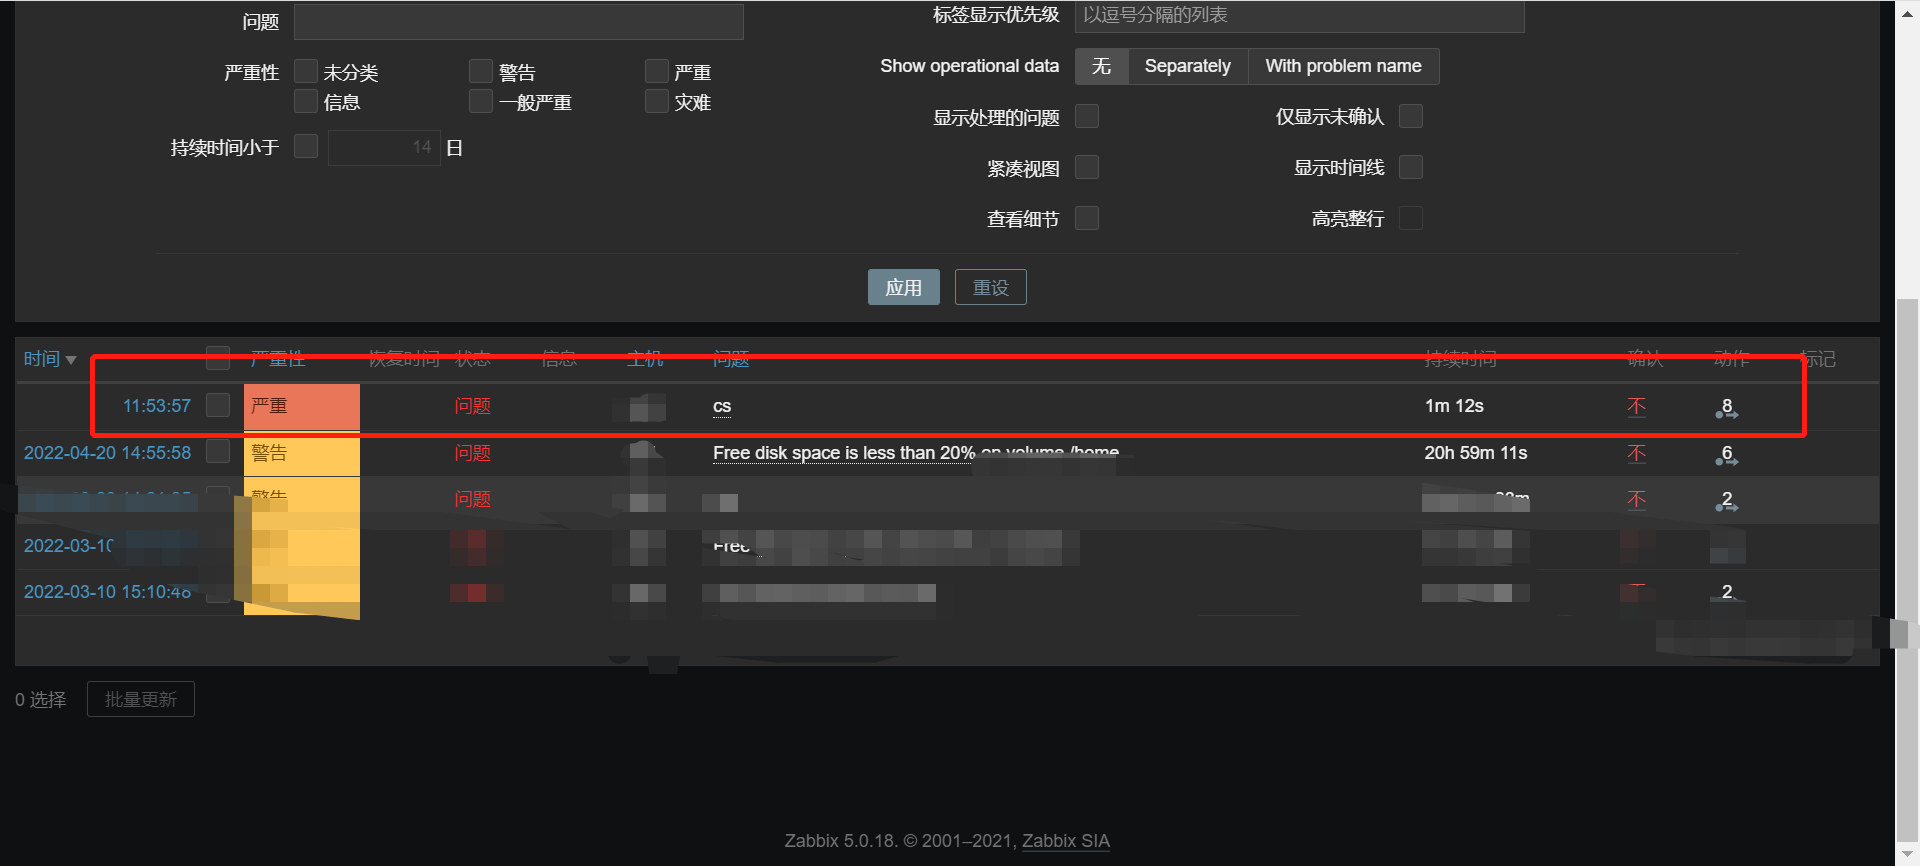The width and height of the screenshot is (1920, 866).
Task: Click the days input showing 14
Action: (x=384, y=147)
